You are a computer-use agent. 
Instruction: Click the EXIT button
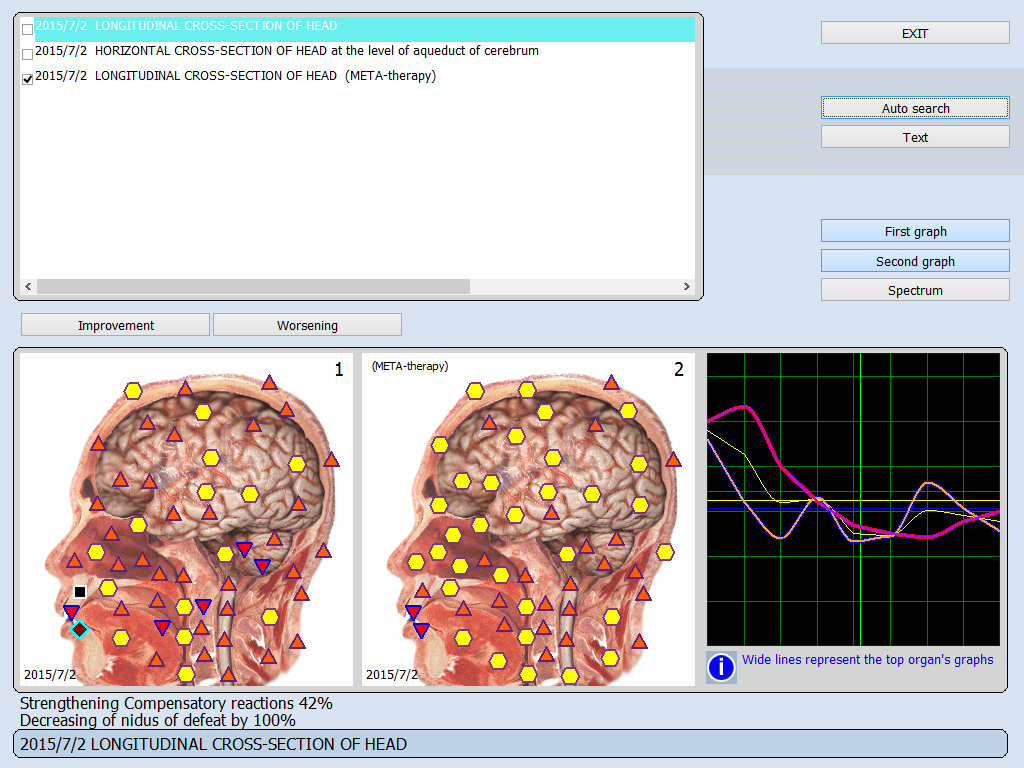point(915,33)
